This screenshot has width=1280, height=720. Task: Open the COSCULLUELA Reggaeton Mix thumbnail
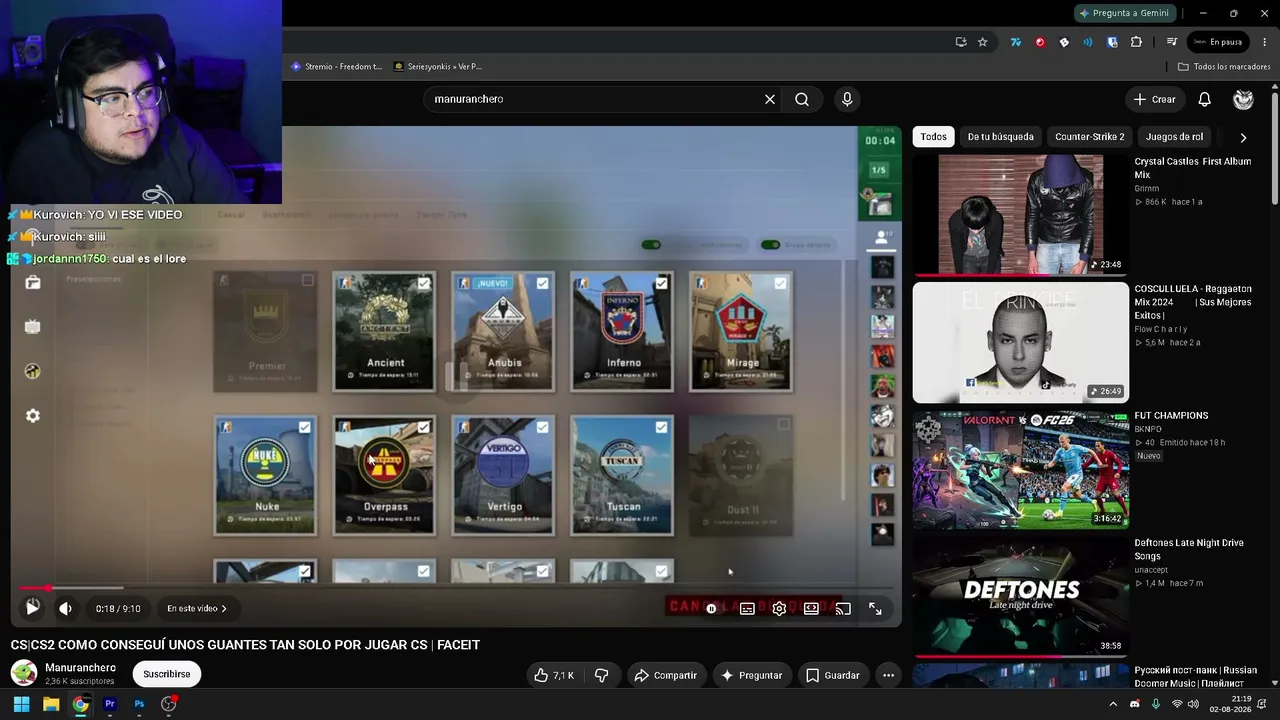1020,343
